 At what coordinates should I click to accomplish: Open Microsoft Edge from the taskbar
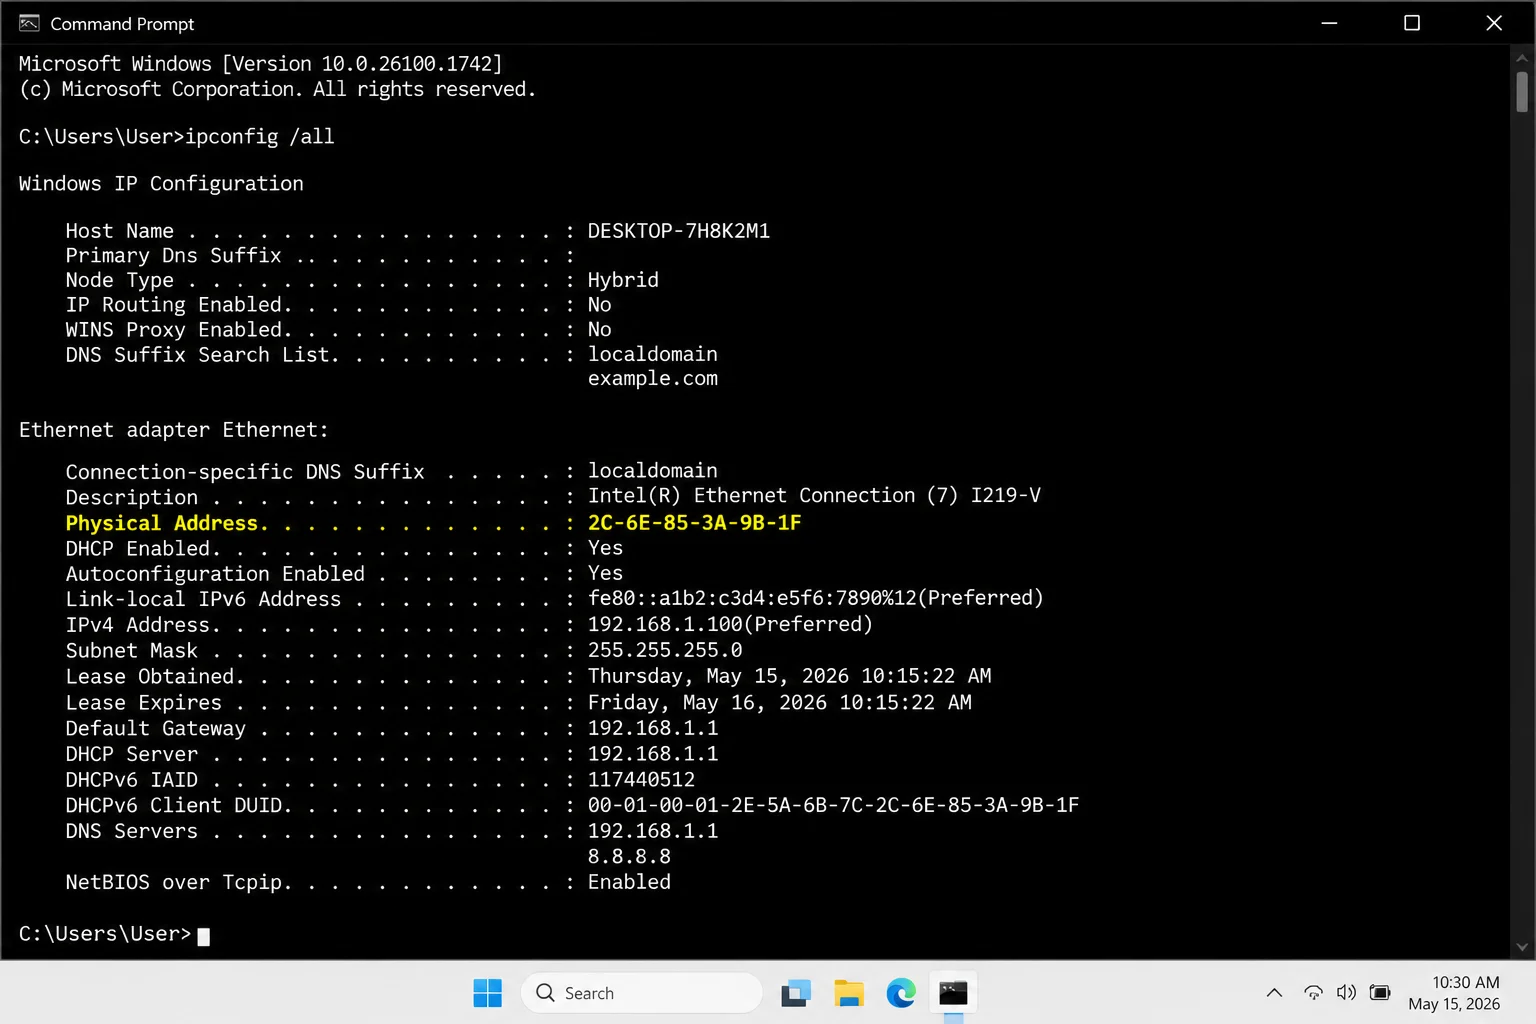pos(901,993)
